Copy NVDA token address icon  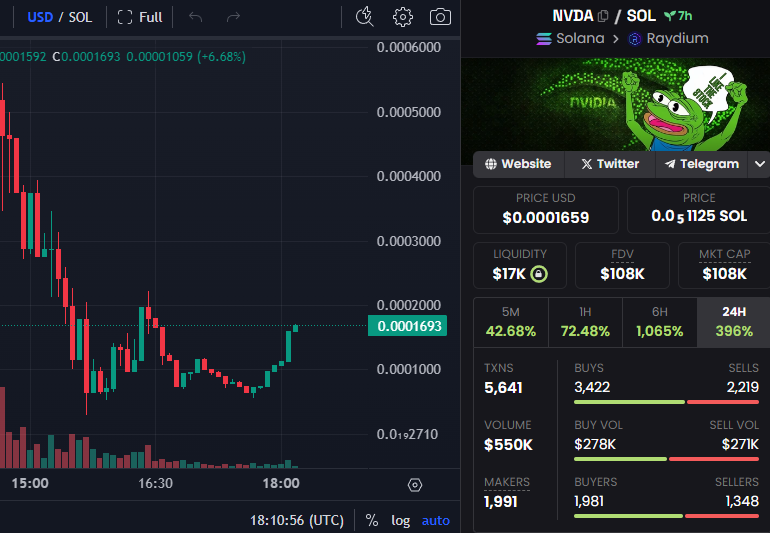603,16
